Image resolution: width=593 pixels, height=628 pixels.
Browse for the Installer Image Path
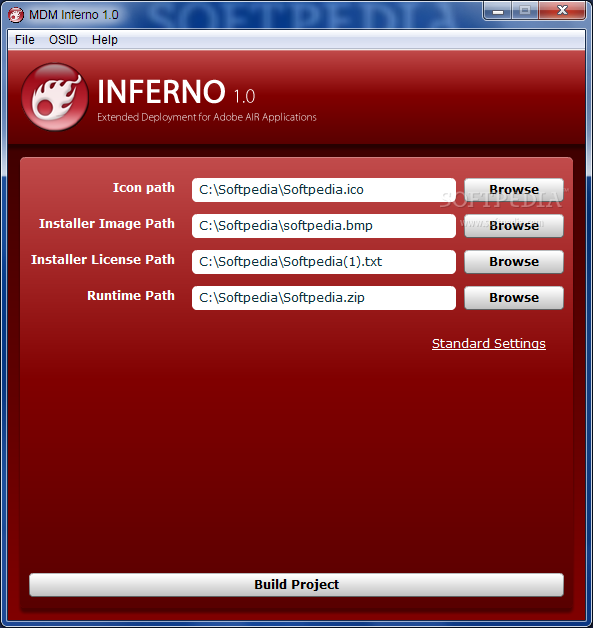[x=514, y=225]
